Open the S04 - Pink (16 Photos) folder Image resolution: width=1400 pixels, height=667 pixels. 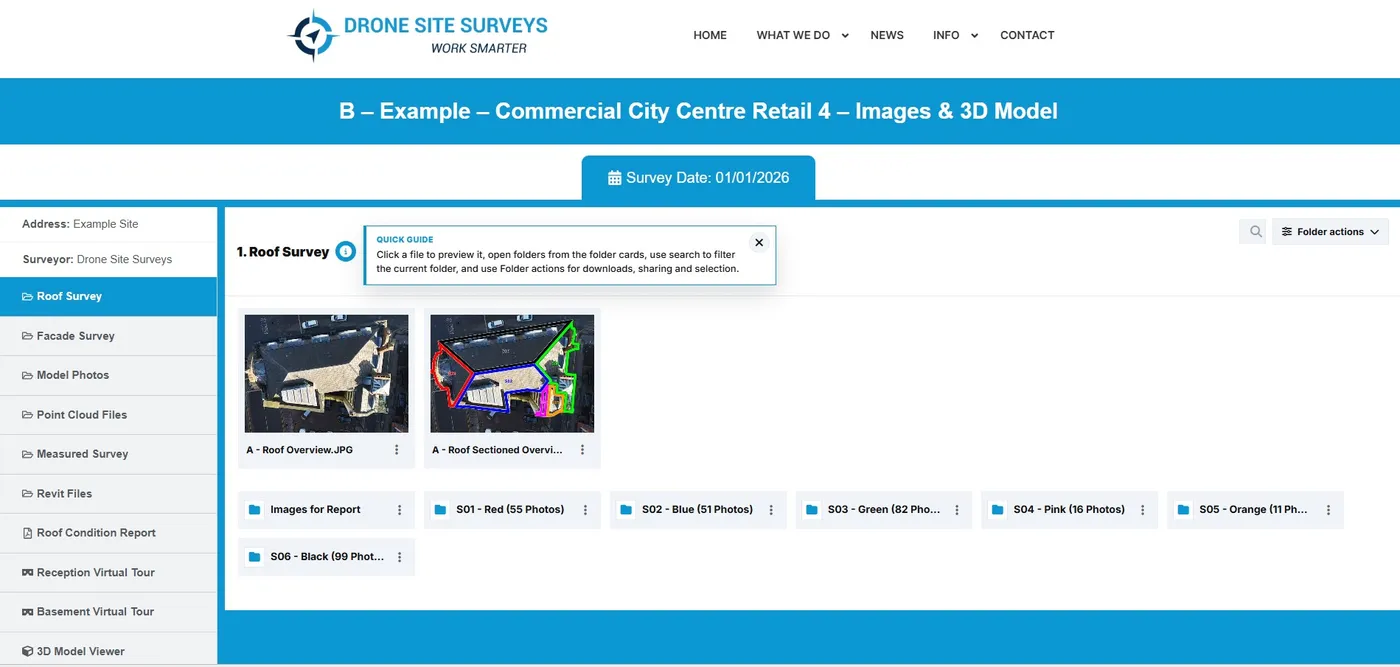coord(1069,510)
